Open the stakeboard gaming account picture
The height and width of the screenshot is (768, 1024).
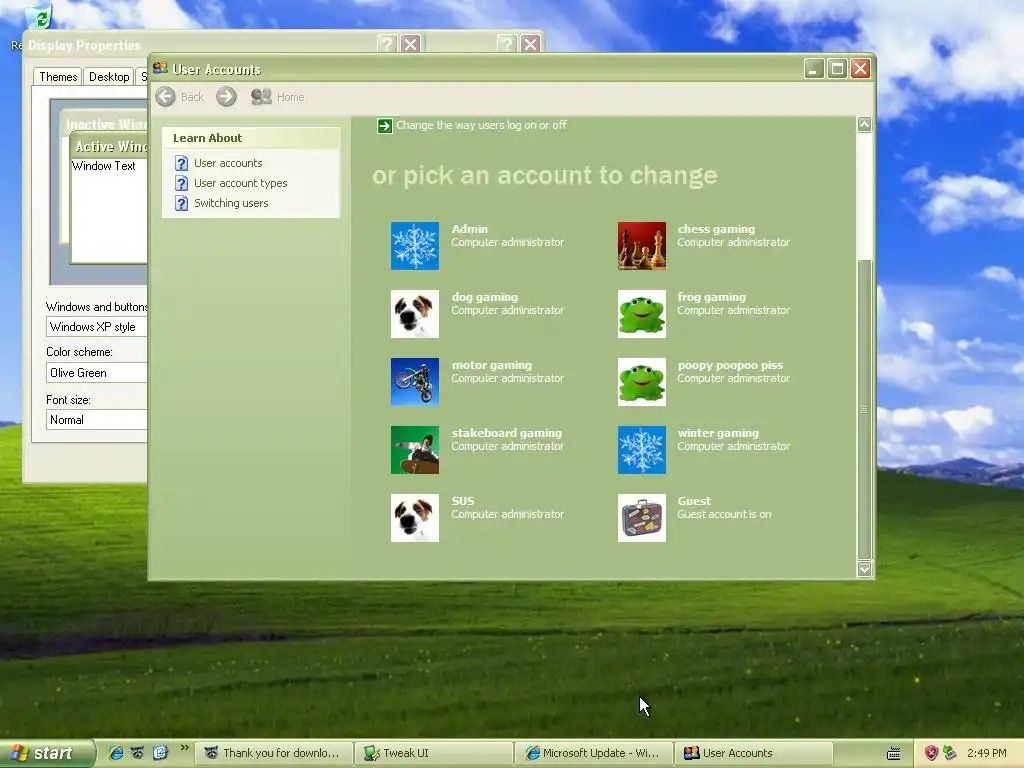click(x=415, y=450)
